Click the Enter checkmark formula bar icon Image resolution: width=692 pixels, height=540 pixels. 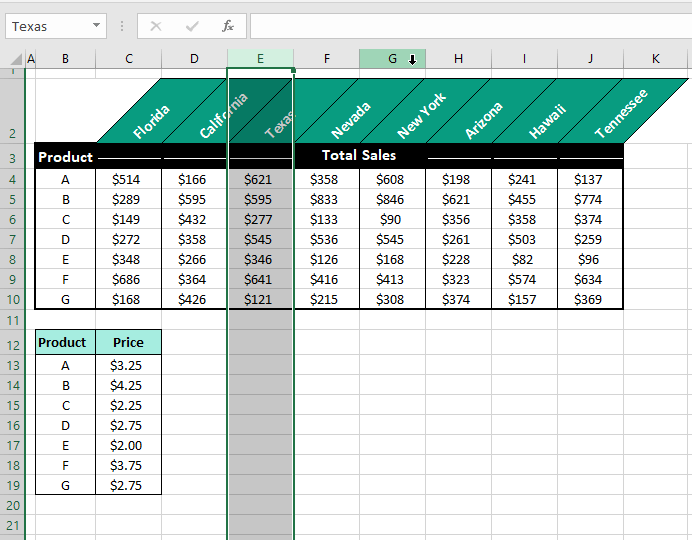pos(192,26)
